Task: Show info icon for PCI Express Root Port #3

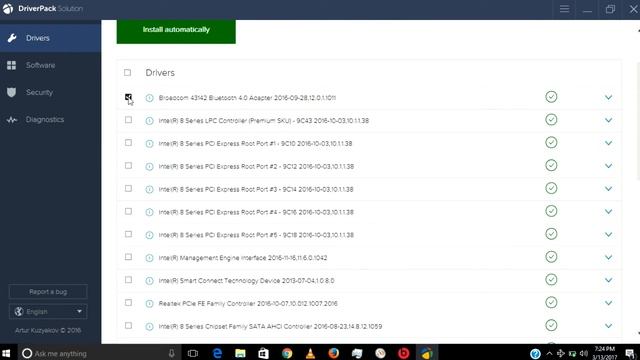Action: (149, 189)
